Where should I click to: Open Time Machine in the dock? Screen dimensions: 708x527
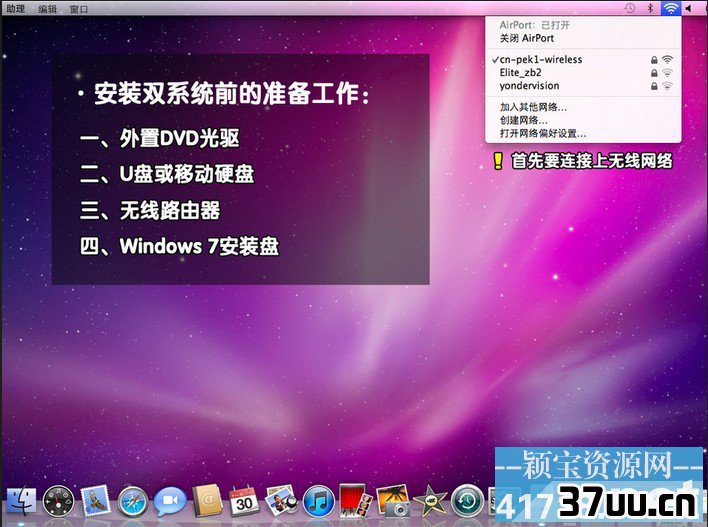pyautogui.click(x=467, y=501)
